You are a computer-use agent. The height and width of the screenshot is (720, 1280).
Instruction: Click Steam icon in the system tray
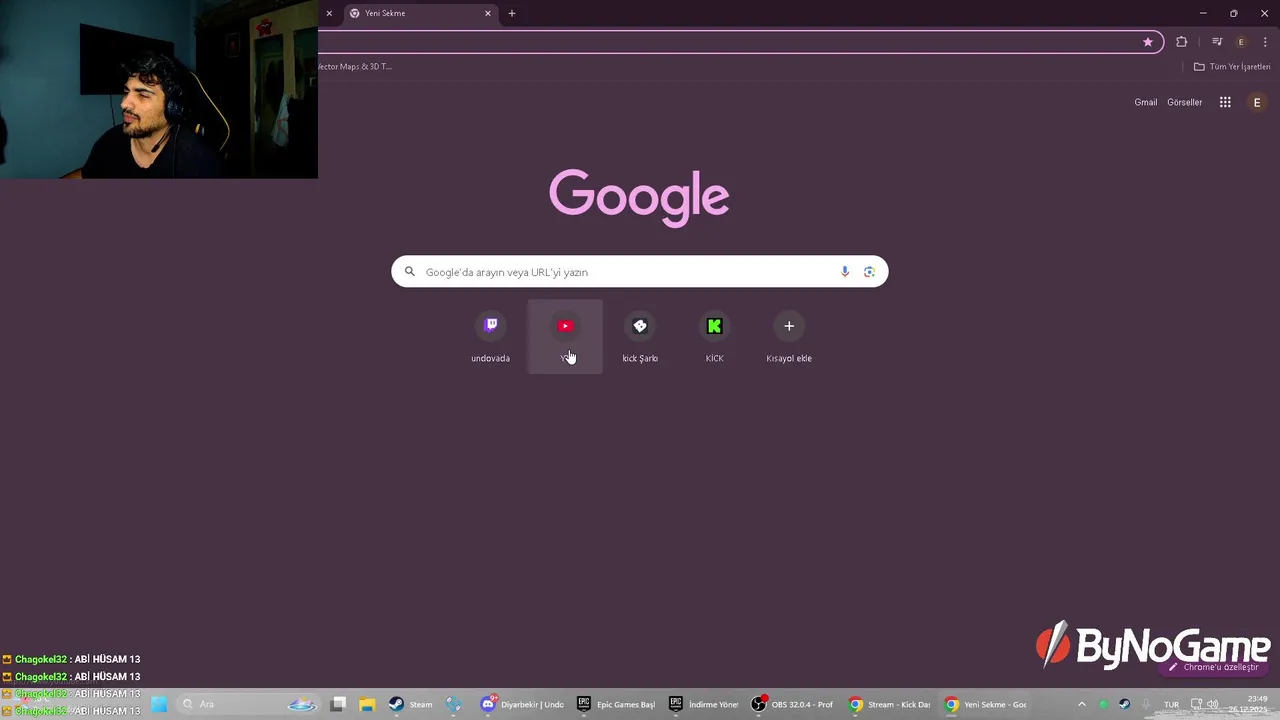(1125, 704)
